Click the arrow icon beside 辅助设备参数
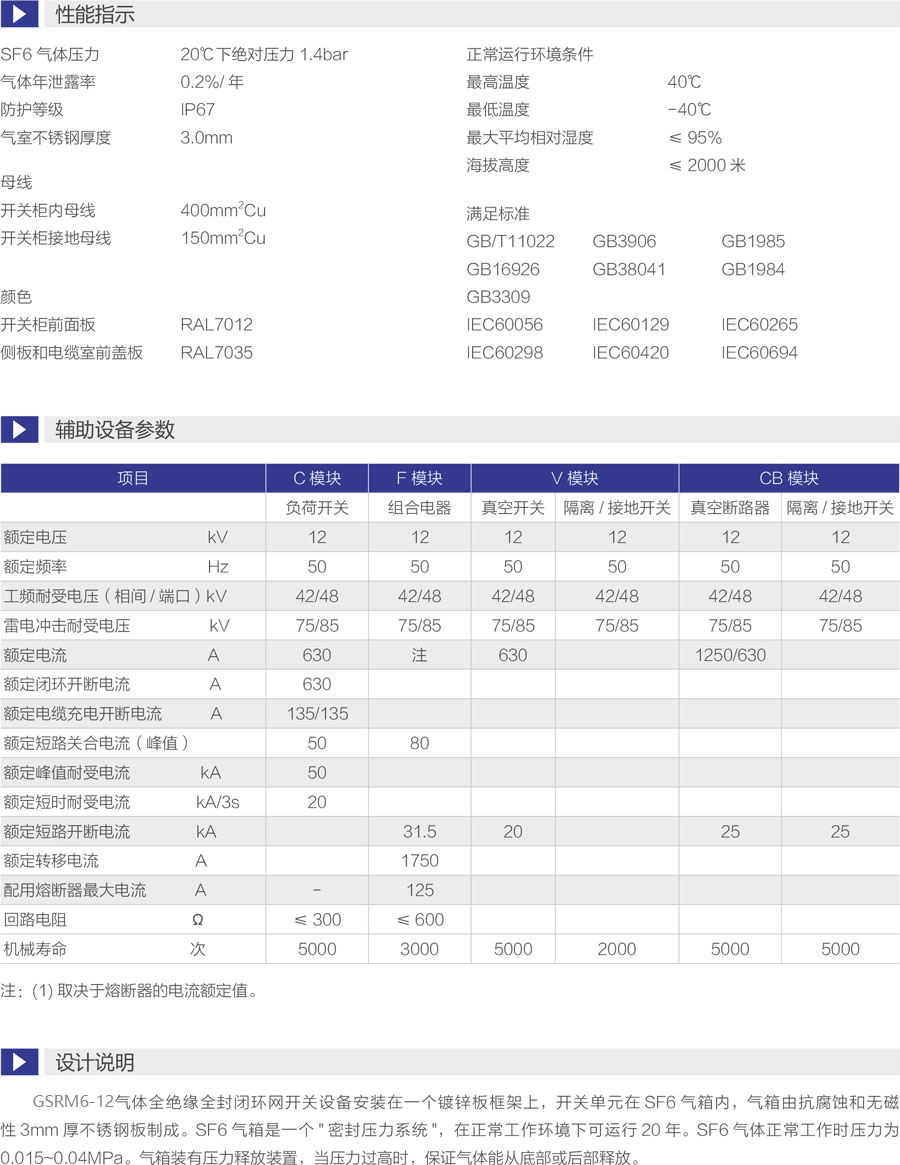 point(19,430)
